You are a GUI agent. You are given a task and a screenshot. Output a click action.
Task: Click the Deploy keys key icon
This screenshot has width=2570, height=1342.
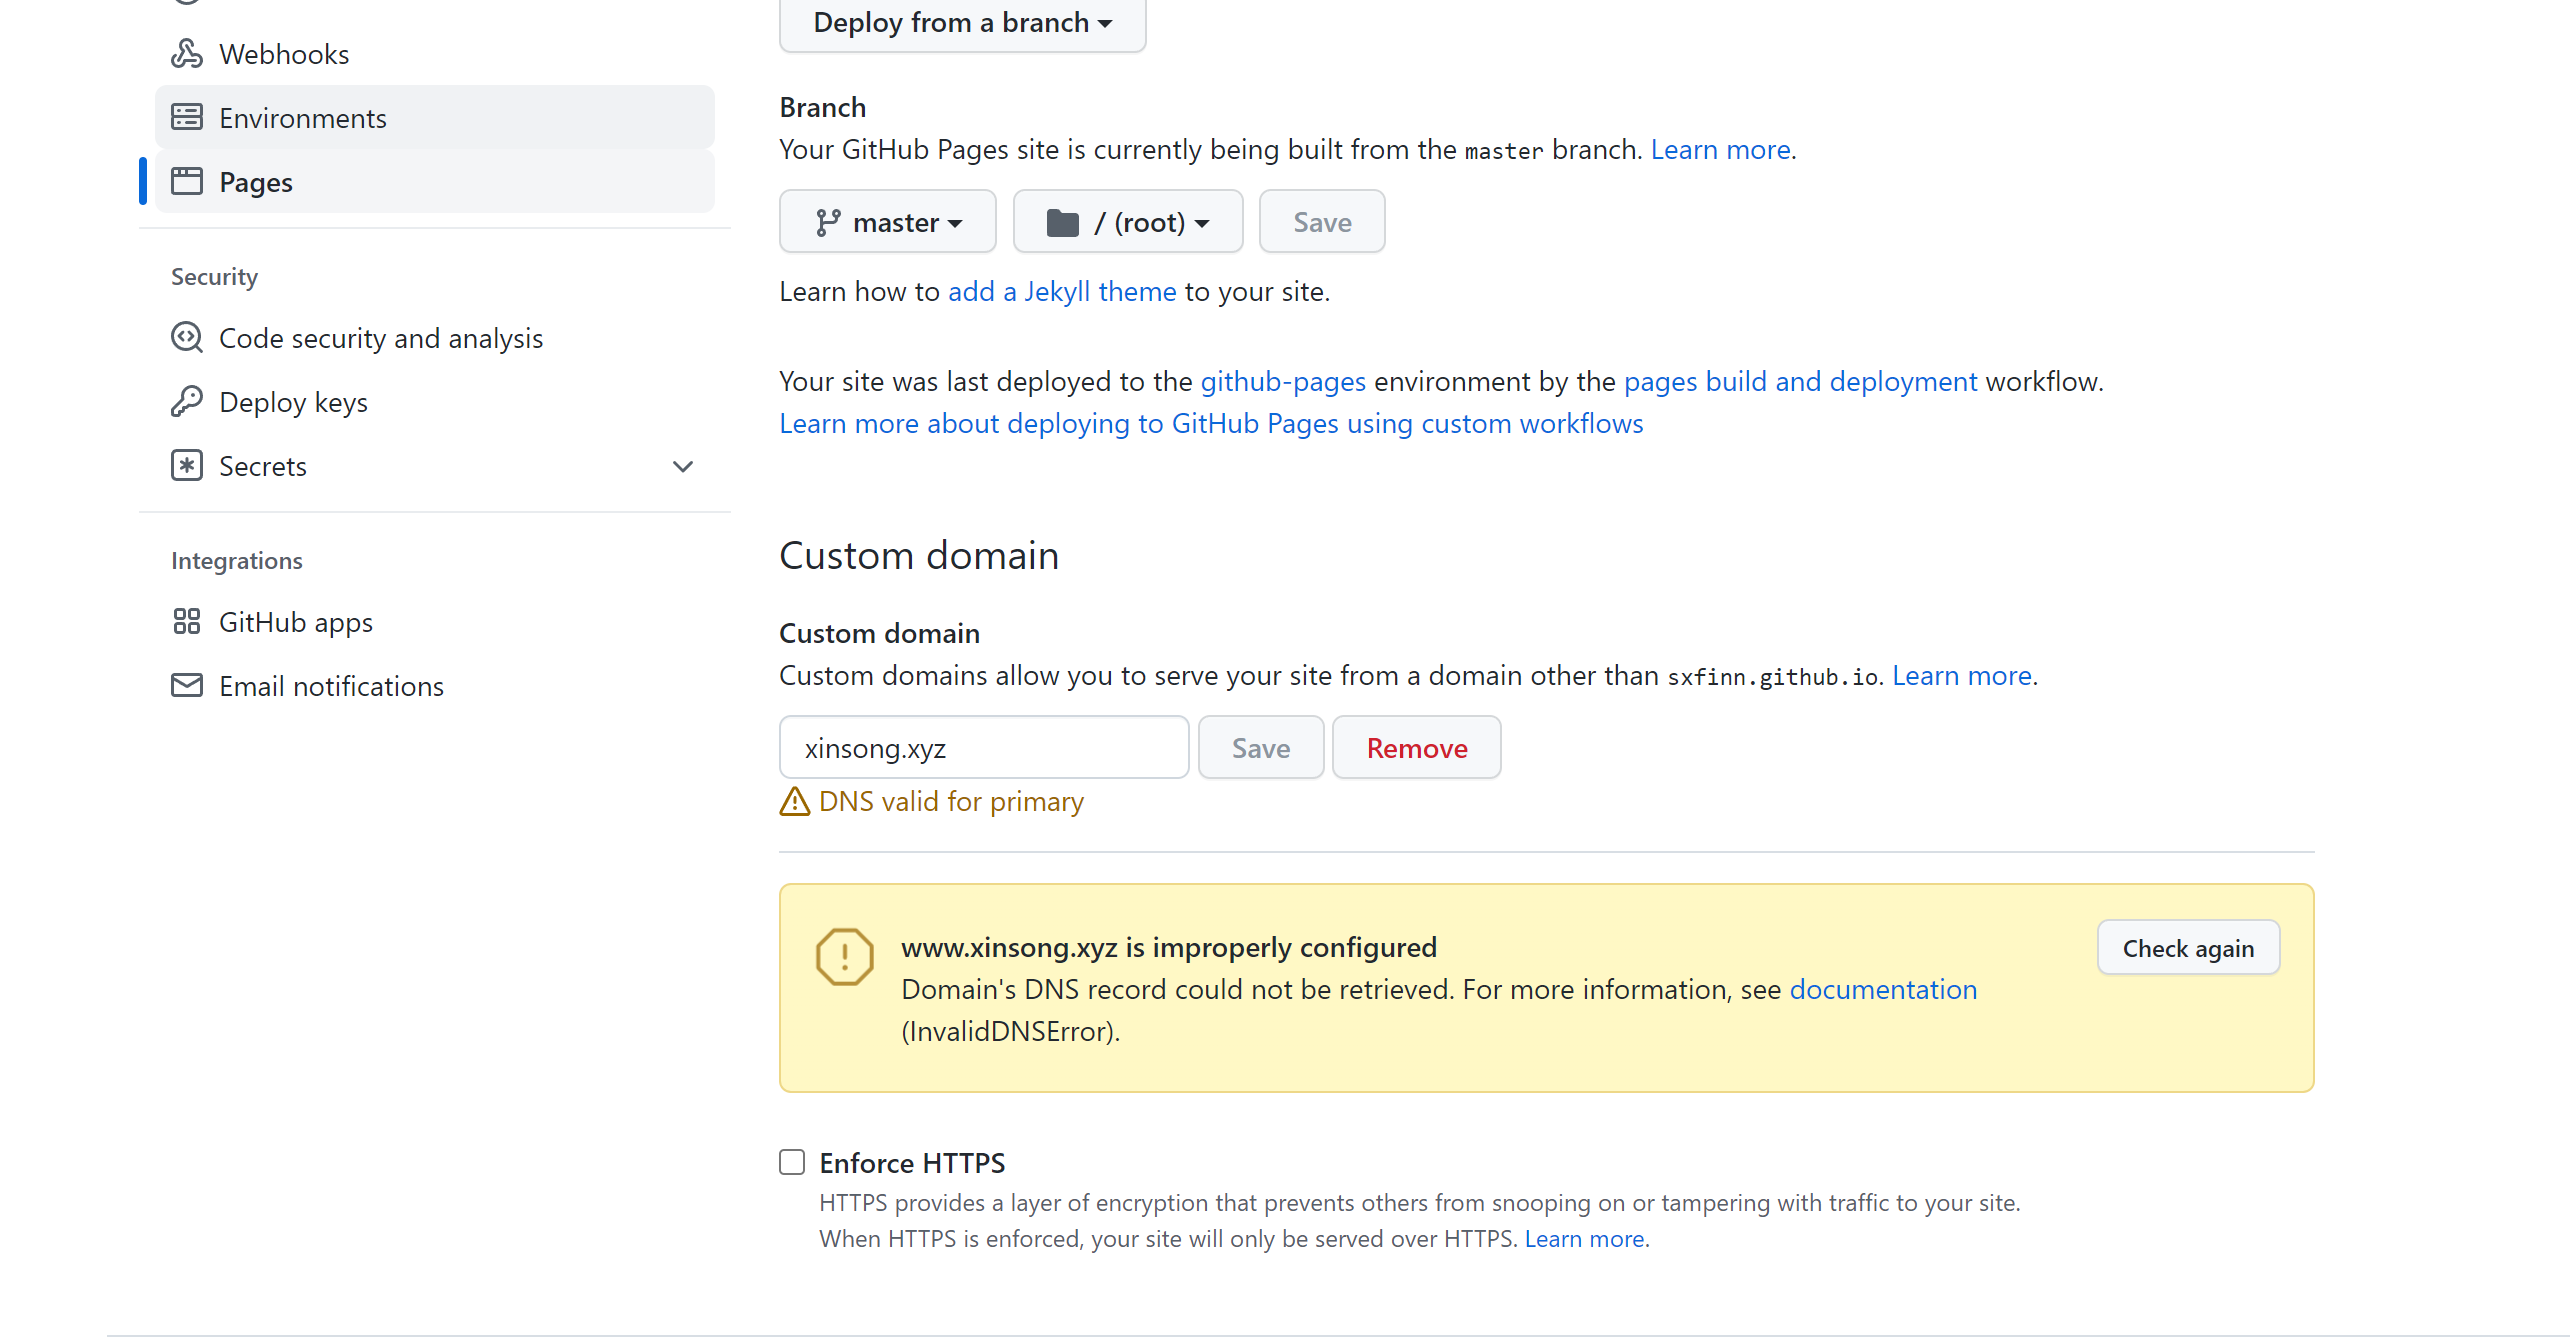coord(186,402)
